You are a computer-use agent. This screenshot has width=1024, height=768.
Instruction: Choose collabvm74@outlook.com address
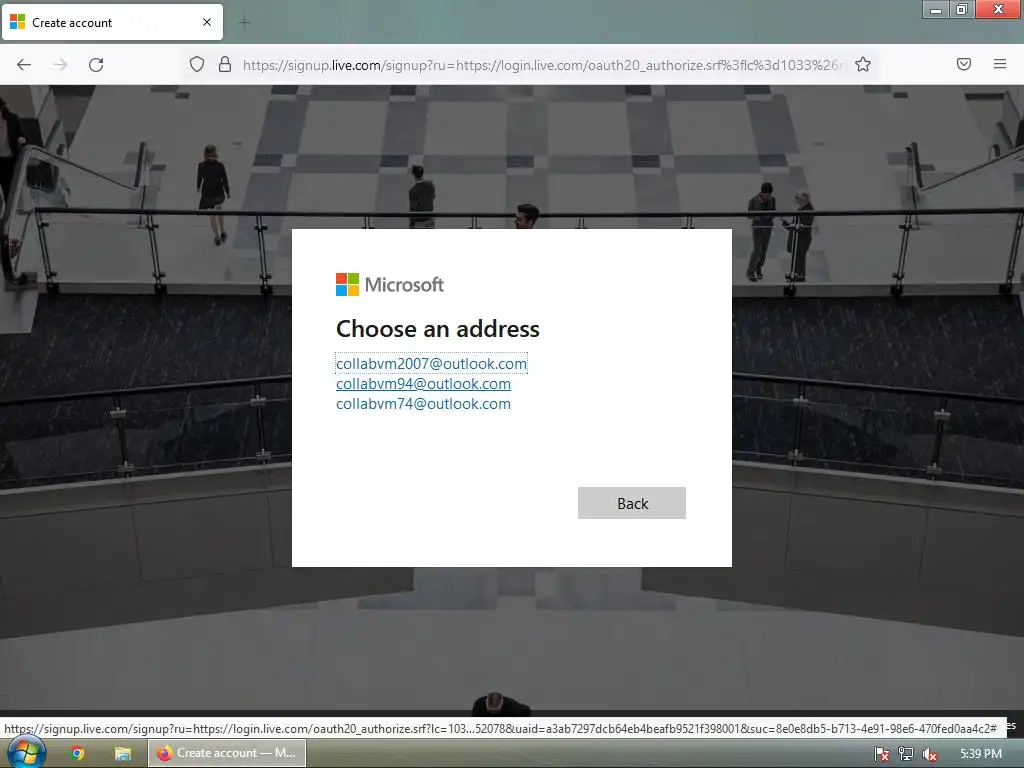pyautogui.click(x=423, y=404)
